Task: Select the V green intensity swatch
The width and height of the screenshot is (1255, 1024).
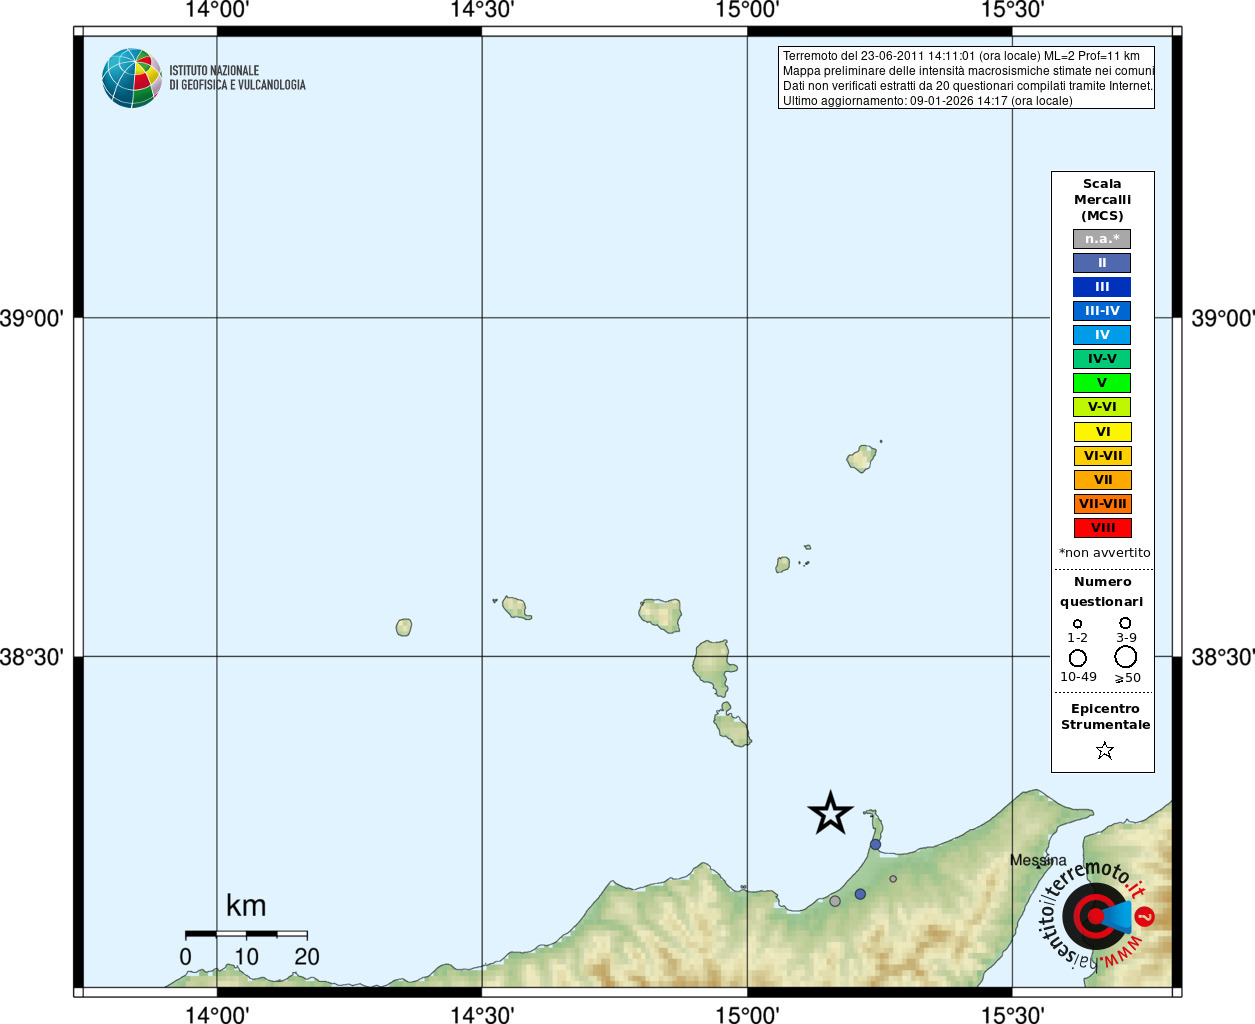Action: point(1102,383)
